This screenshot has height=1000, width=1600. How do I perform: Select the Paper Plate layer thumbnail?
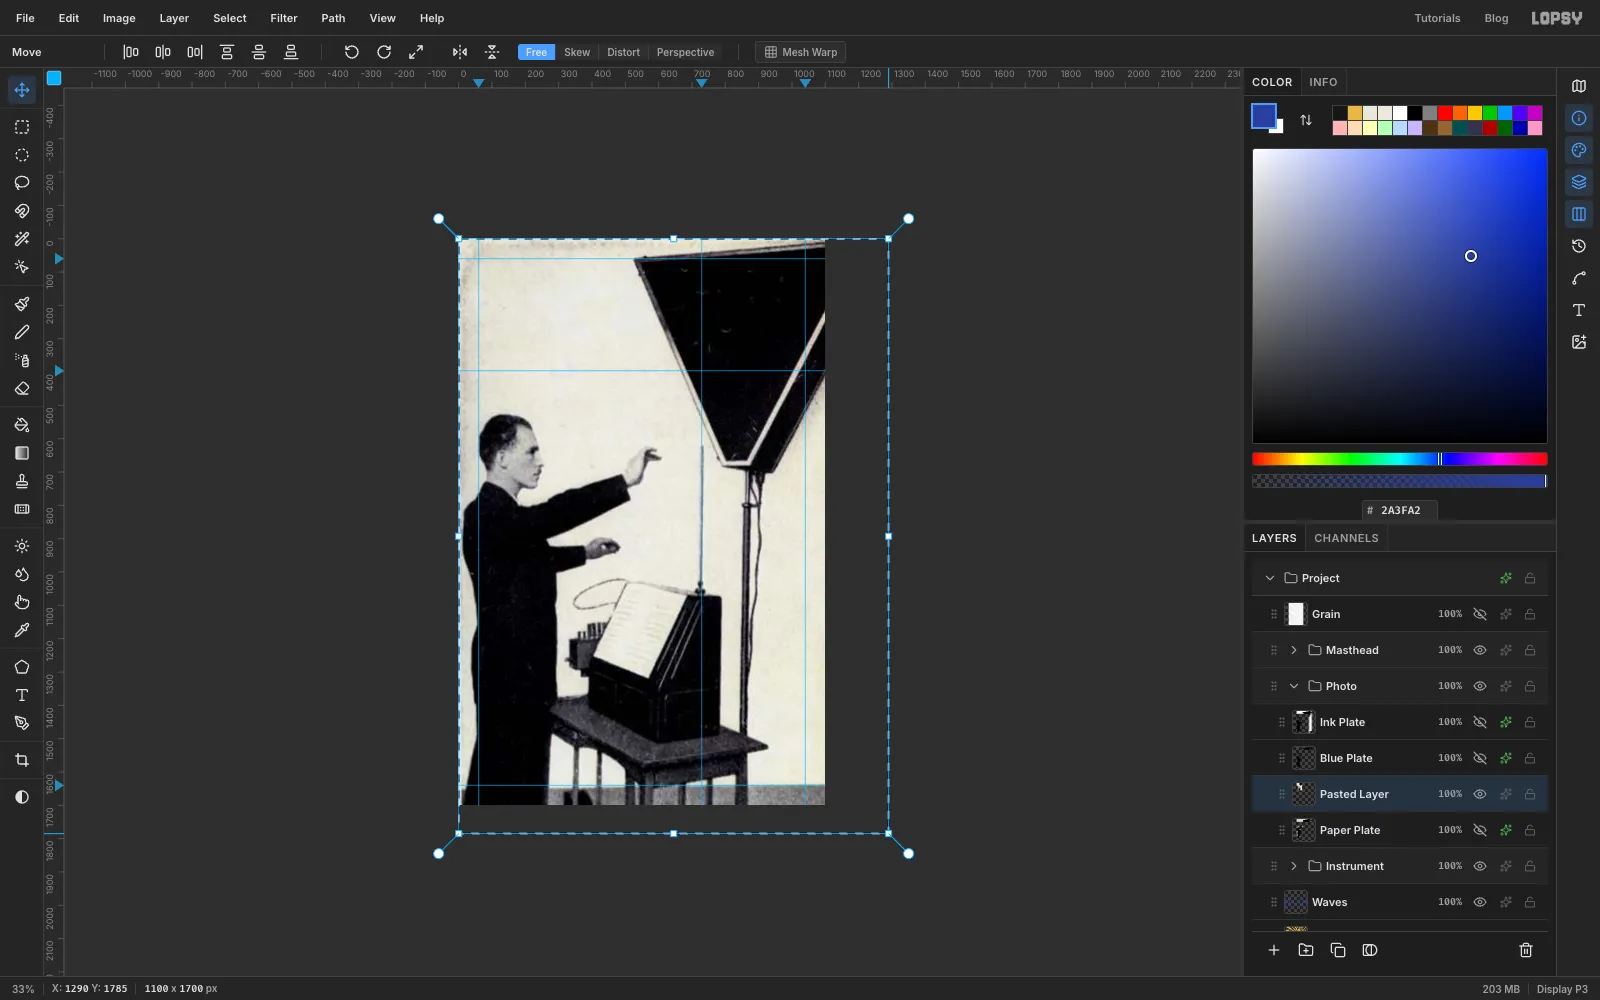[1304, 830]
